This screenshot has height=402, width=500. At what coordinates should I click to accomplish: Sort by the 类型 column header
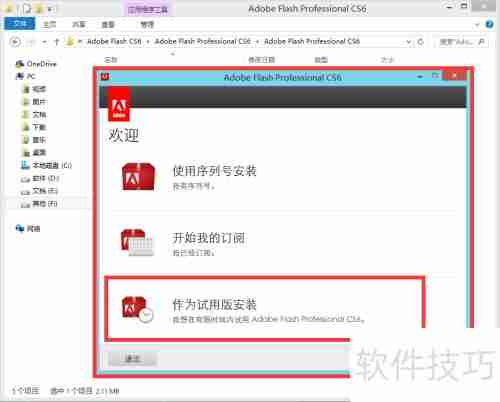tap(321, 60)
